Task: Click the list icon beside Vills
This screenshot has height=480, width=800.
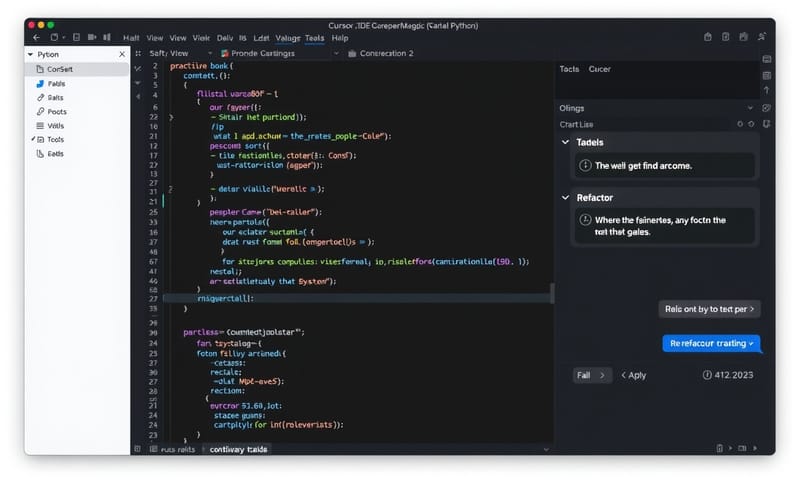Action: click(40, 125)
